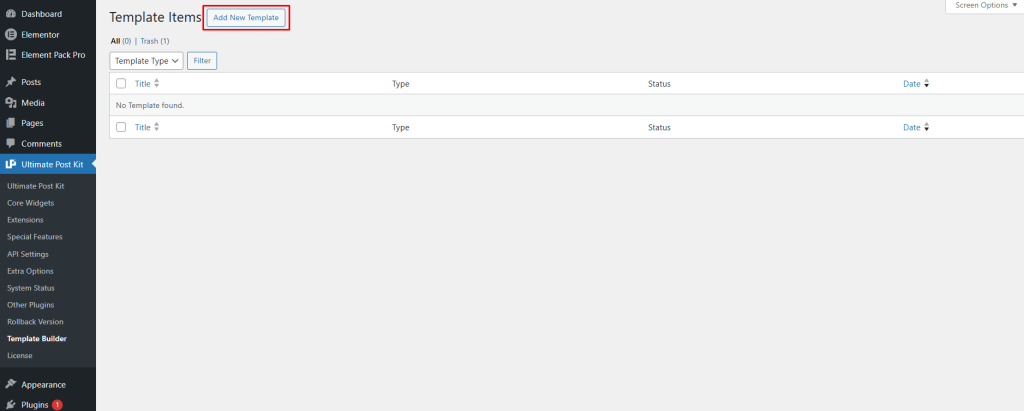Expand the Screen Options panel
Image resolution: width=1024 pixels, height=411 pixels.
click(x=985, y=5)
